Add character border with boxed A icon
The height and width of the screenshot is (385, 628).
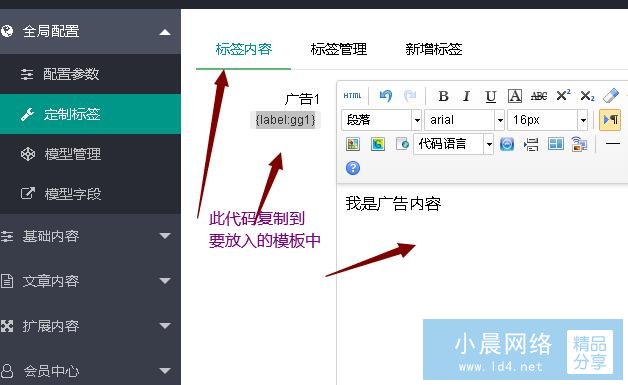(x=515, y=96)
